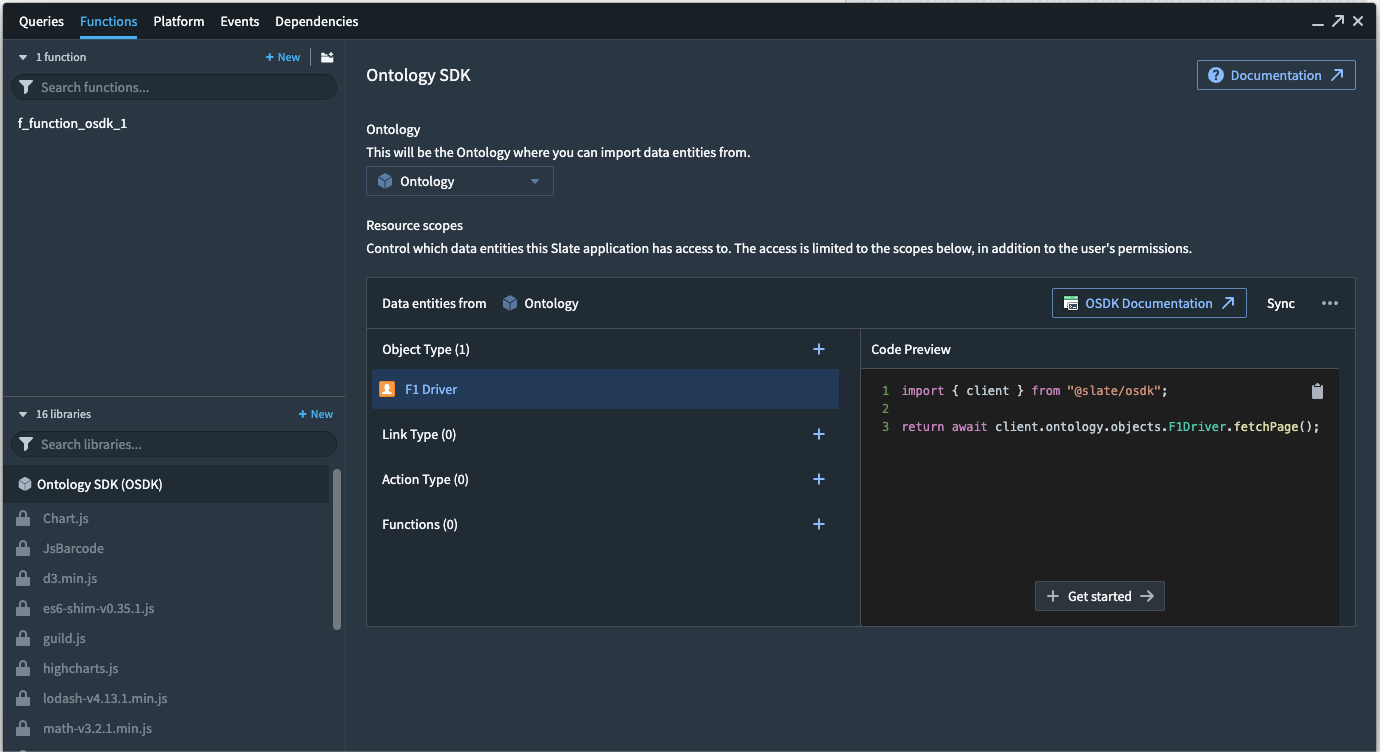Add an Object Type with plus icon
Image resolution: width=1380 pixels, height=752 pixels.
click(819, 349)
